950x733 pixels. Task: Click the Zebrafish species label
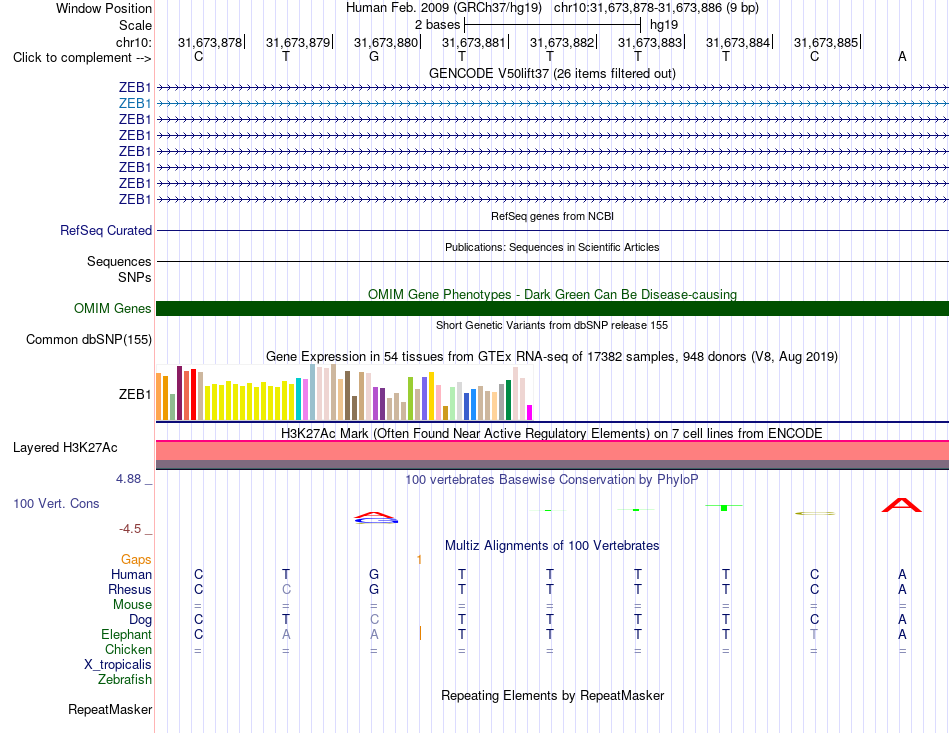[125, 680]
